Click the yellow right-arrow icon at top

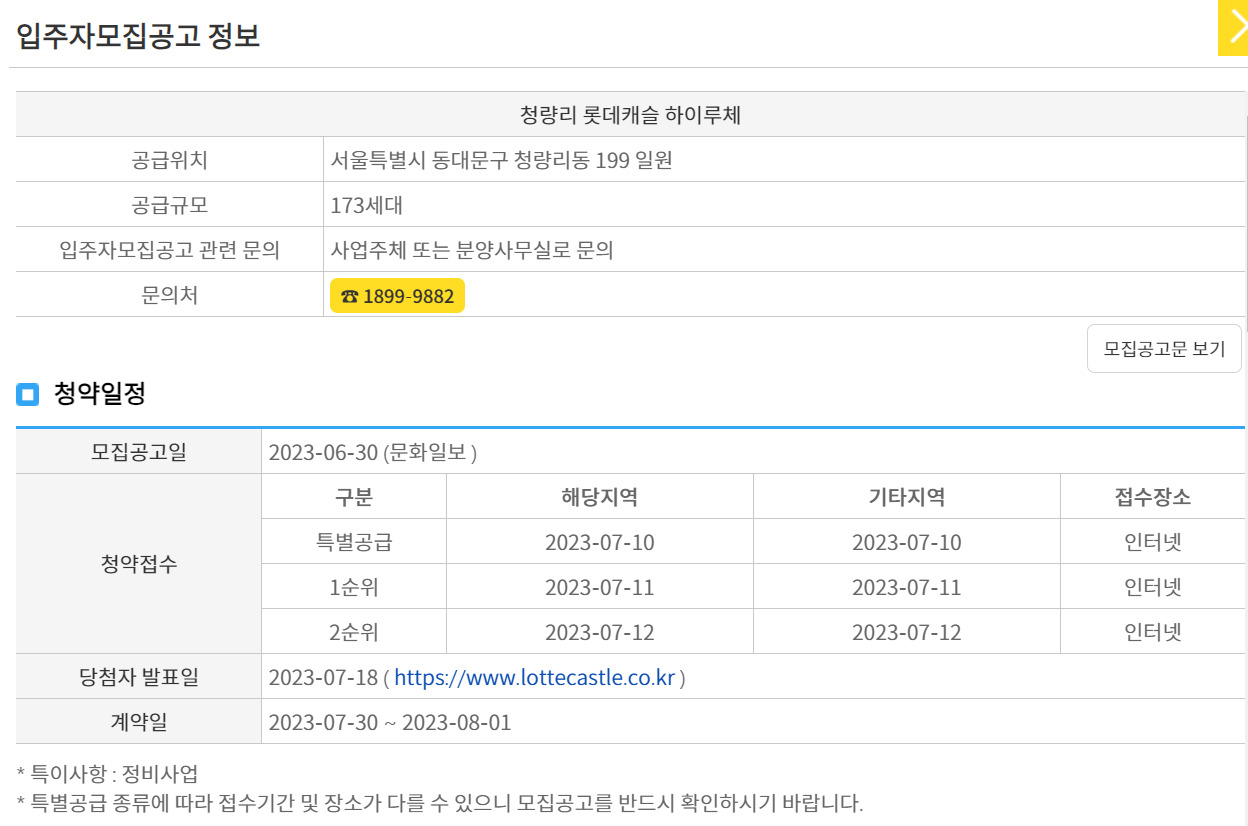pos(1233,28)
